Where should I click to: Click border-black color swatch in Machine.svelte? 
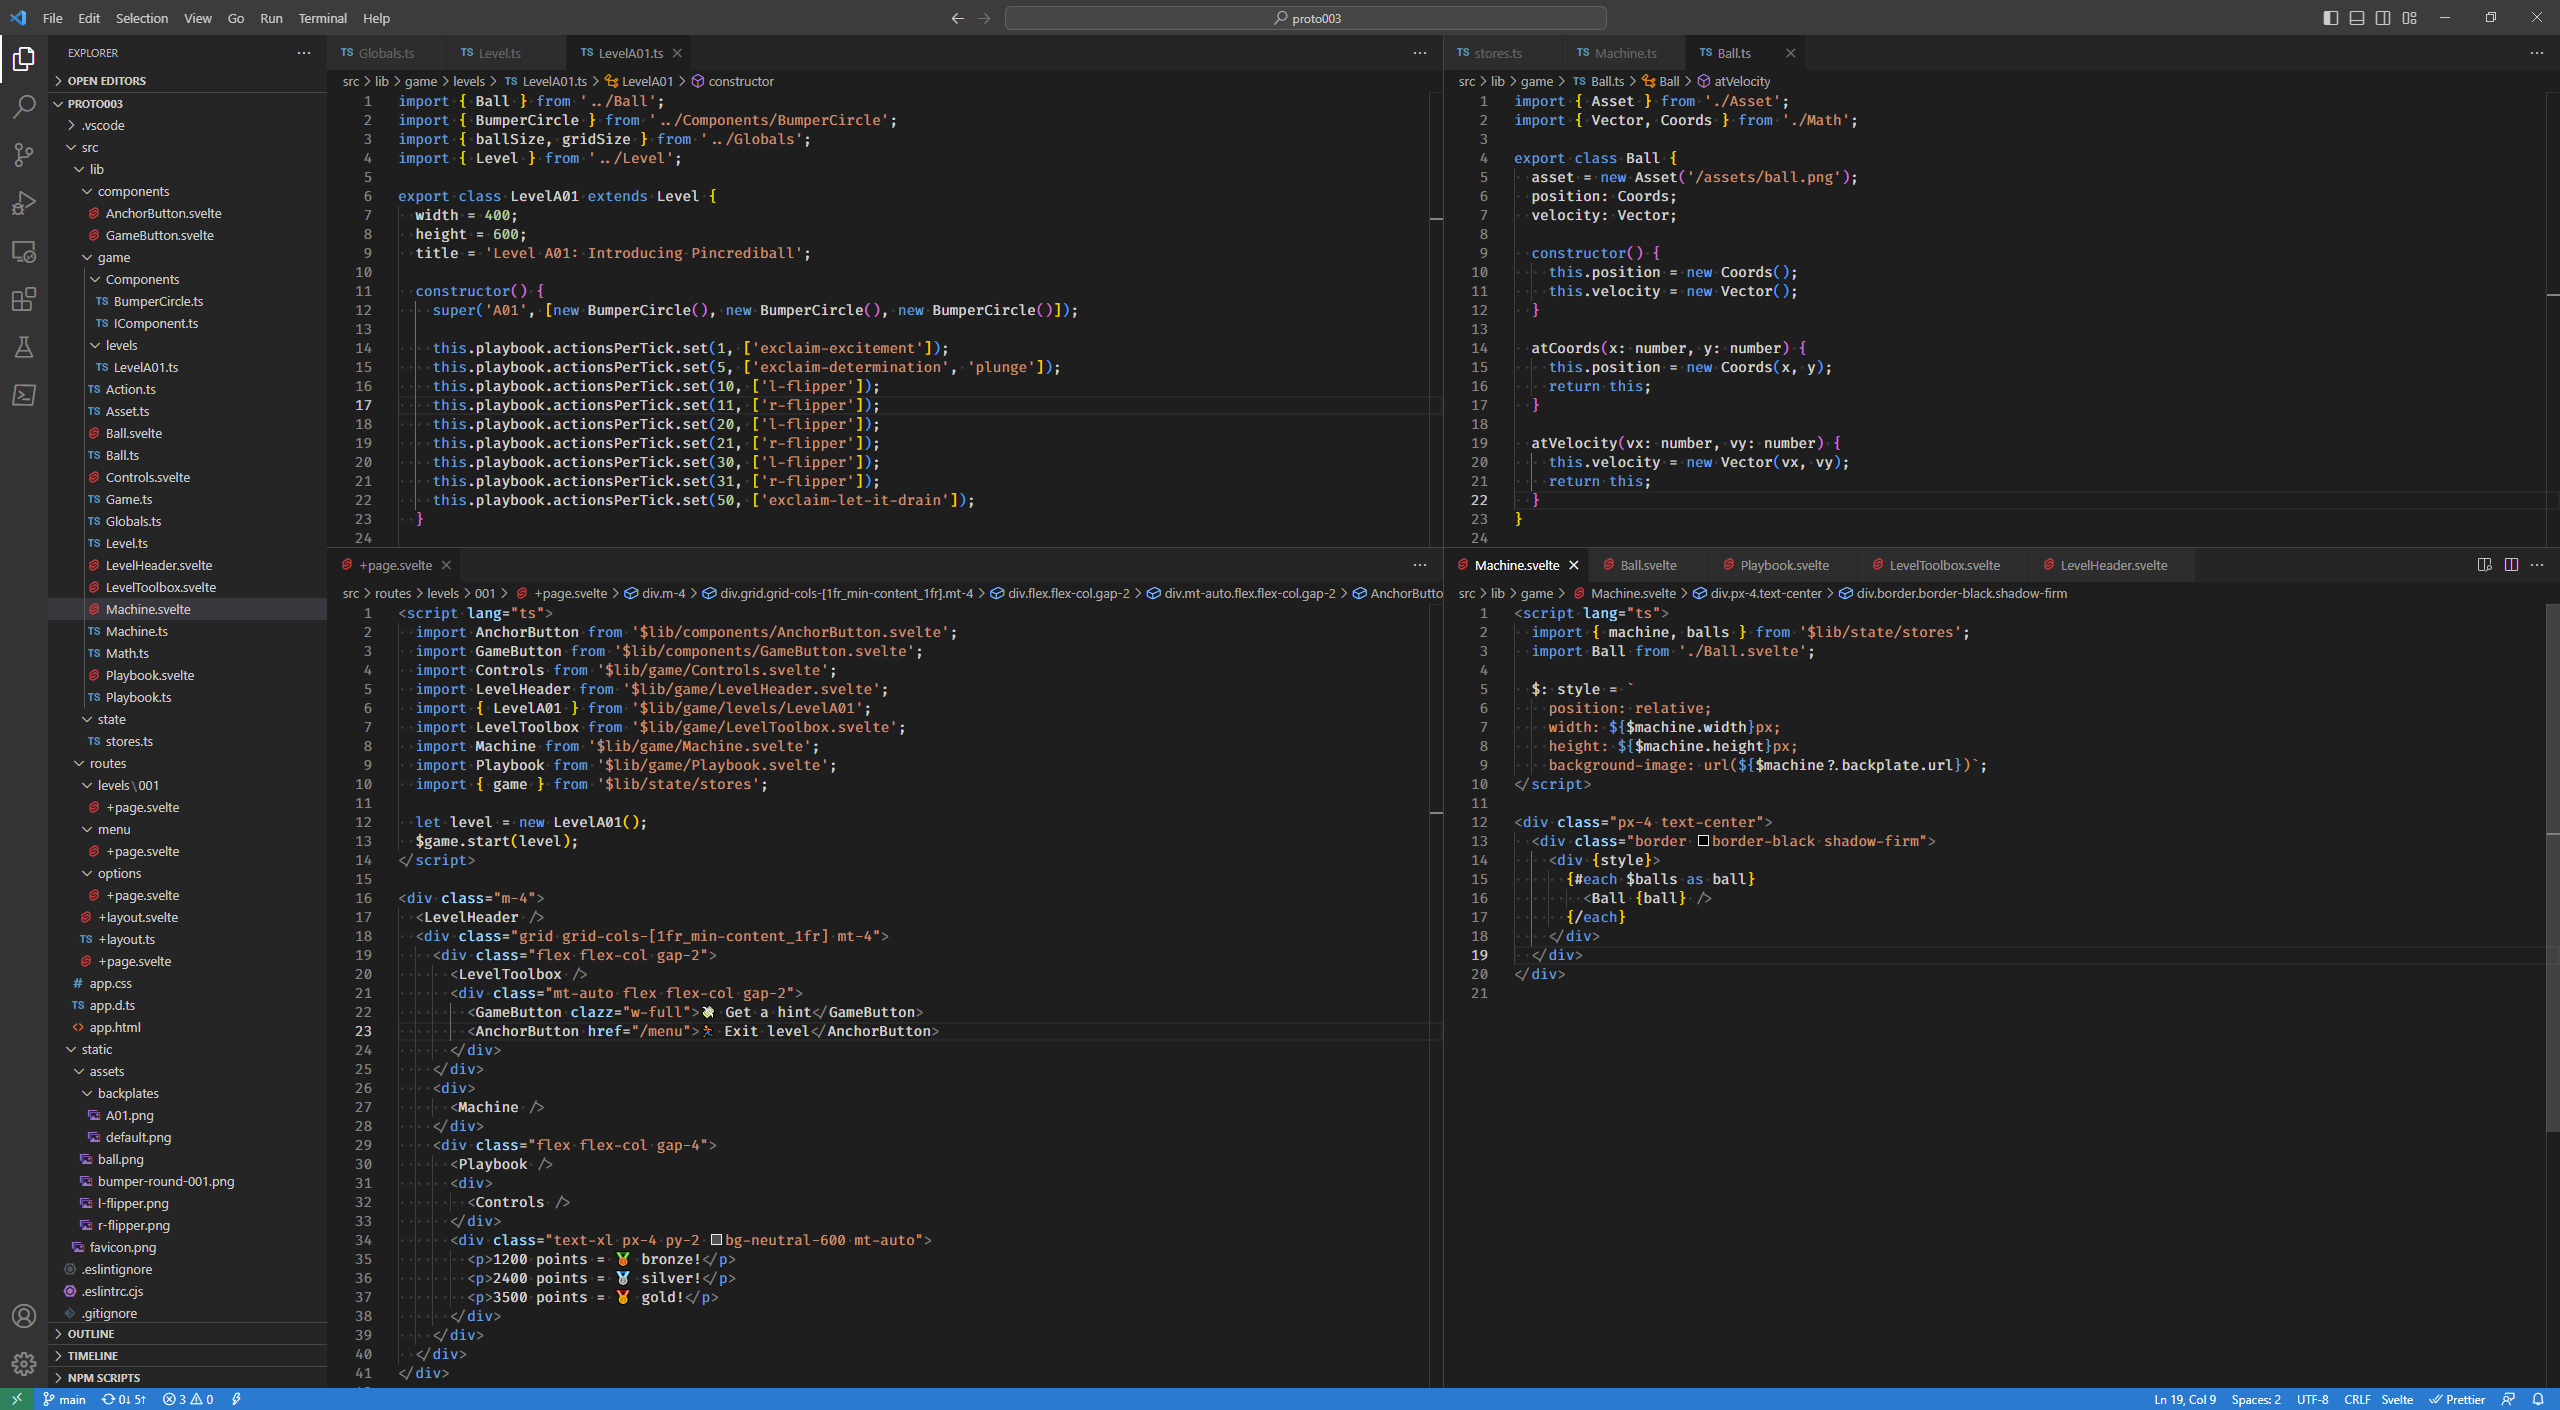coord(1703,841)
